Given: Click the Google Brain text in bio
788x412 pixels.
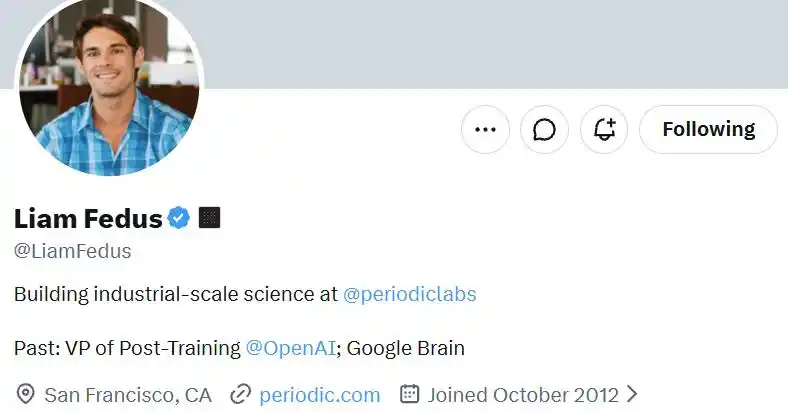Looking at the screenshot, I should click(406, 348).
